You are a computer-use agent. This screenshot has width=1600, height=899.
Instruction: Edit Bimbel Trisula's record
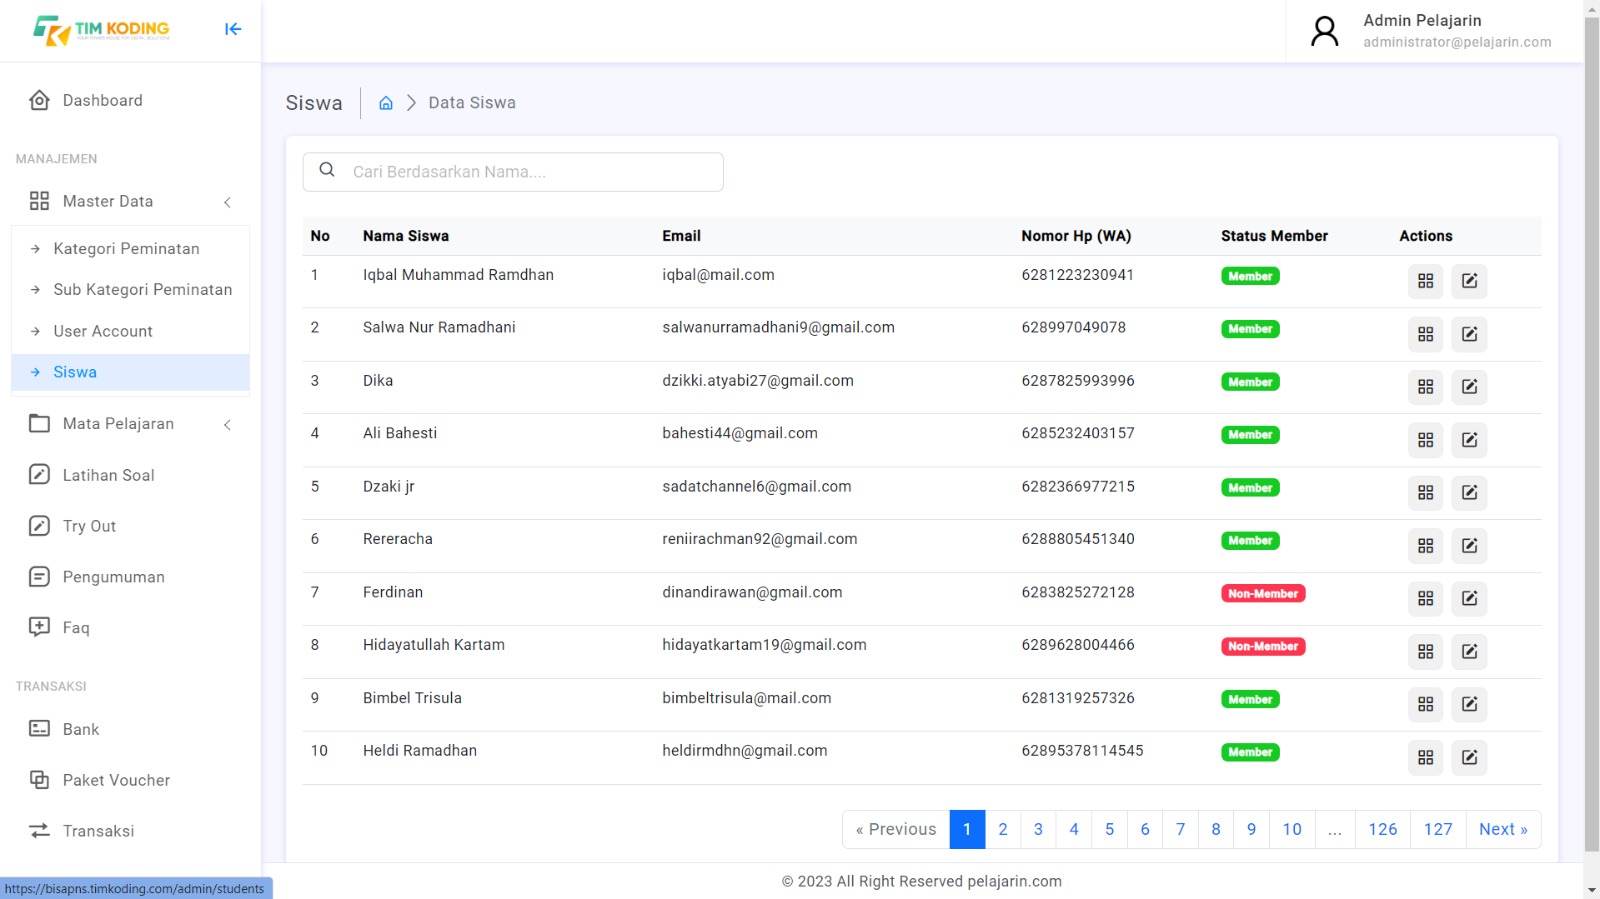coord(1470,705)
